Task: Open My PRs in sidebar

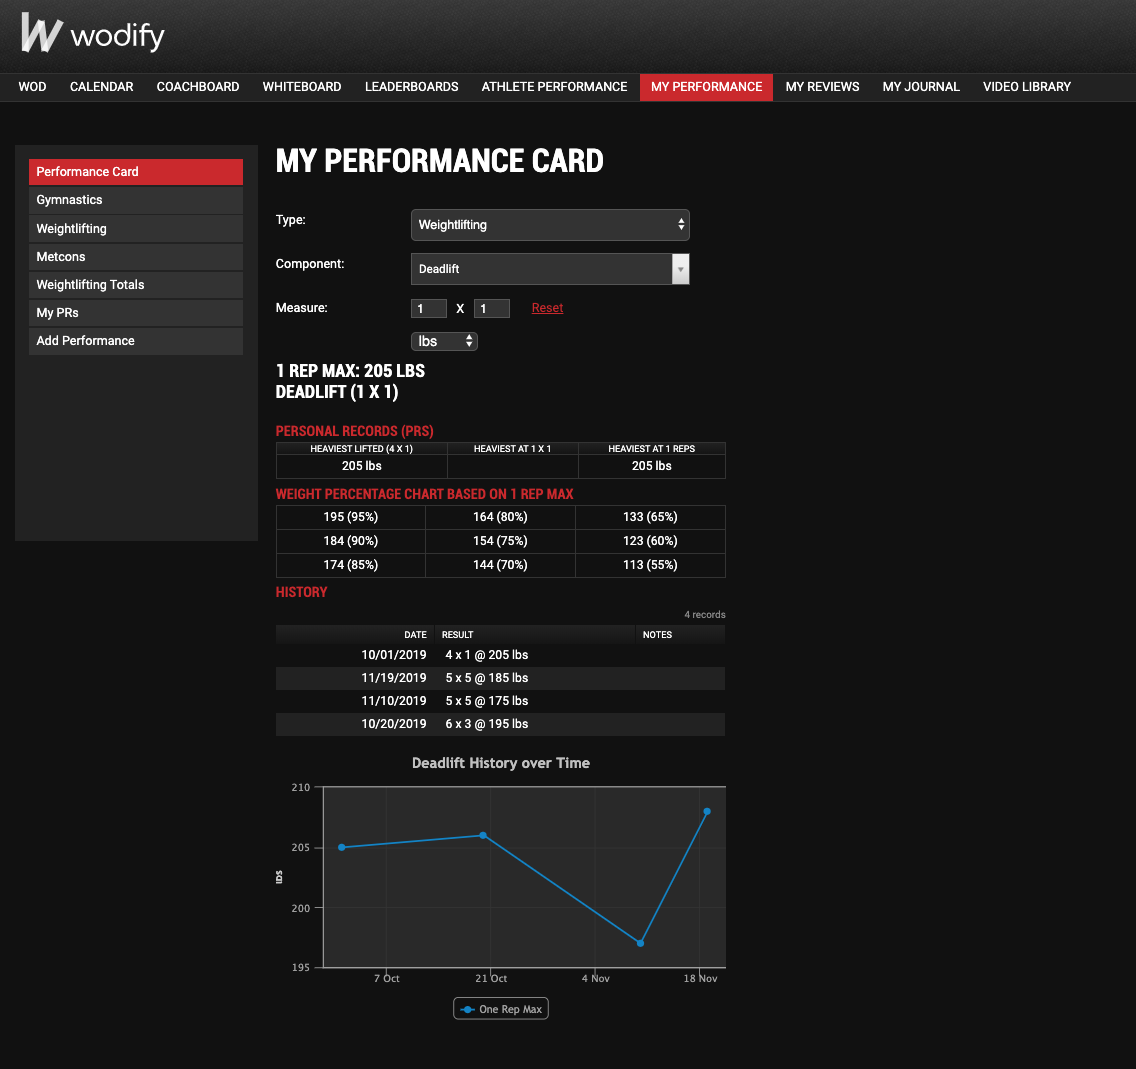Action: point(135,313)
